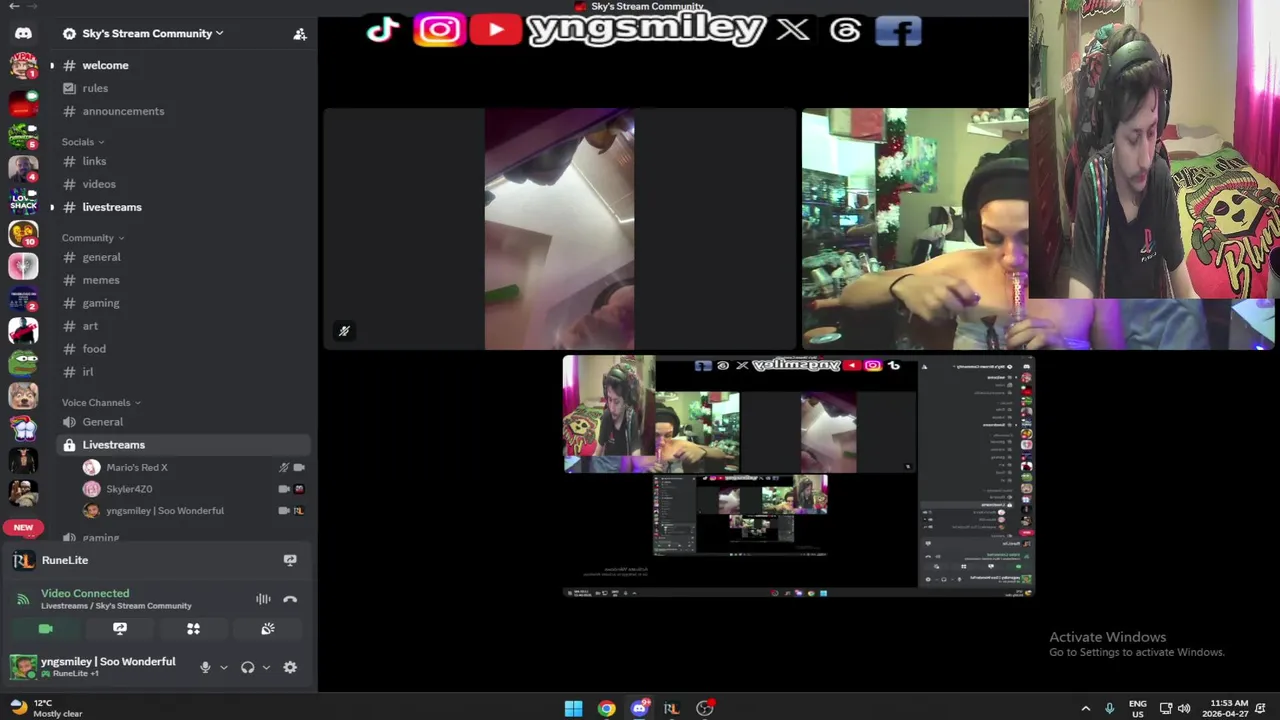Select the locked Livestreams voice channel
Screen dimensions: 1280x720
click(184, 445)
